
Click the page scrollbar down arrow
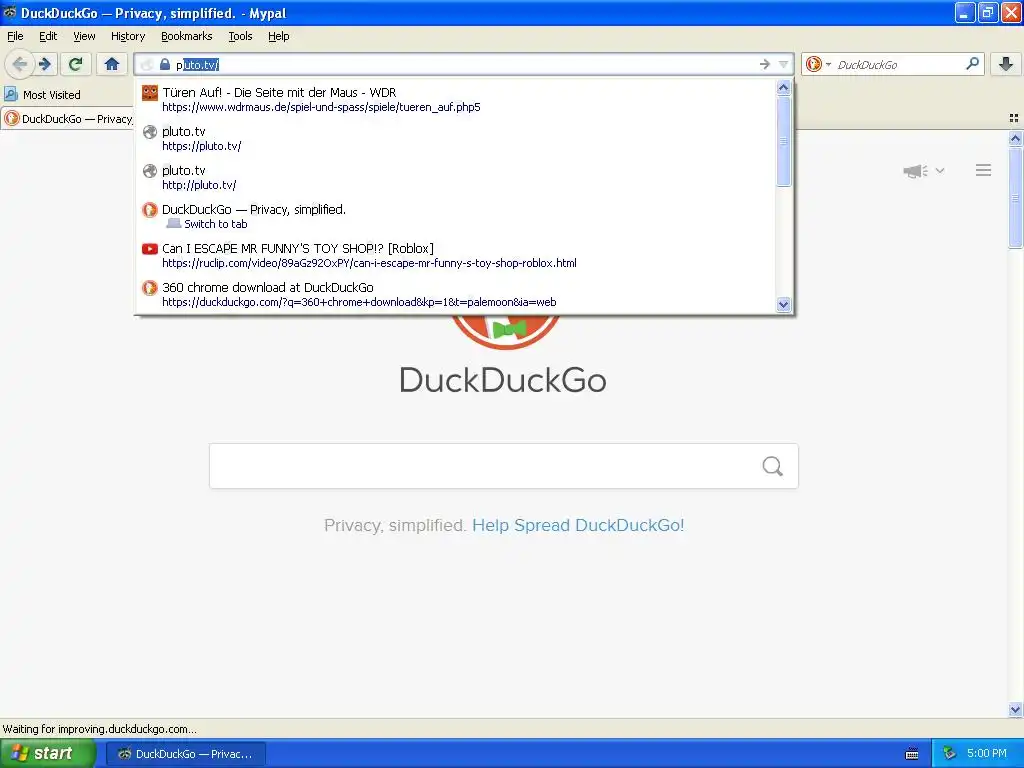pyautogui.click(x=1015, y=709)
